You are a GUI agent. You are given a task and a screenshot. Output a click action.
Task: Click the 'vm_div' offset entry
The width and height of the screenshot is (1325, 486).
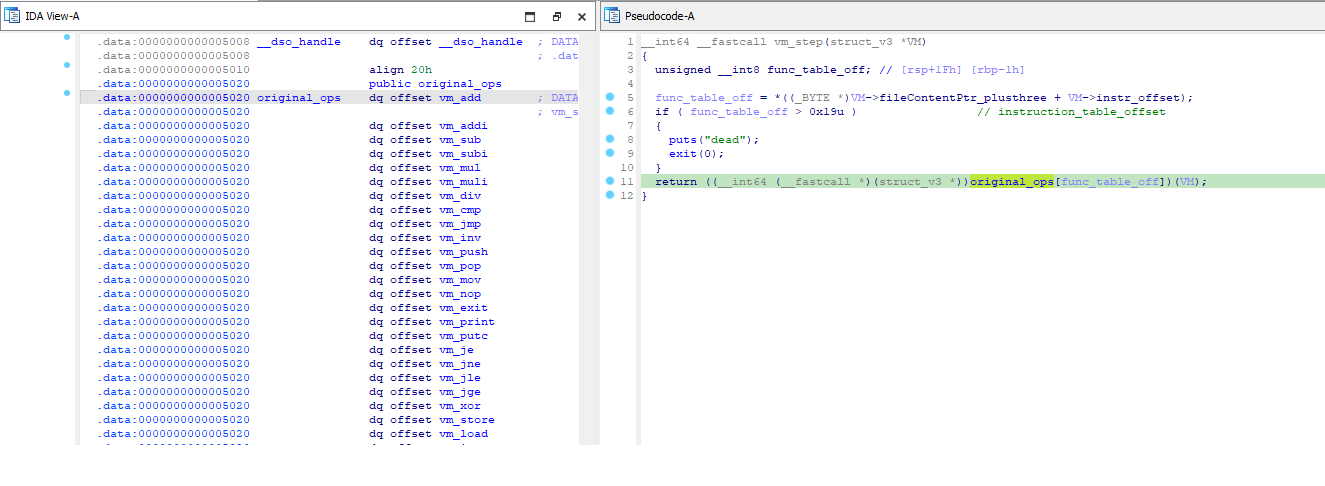[460, 196]
